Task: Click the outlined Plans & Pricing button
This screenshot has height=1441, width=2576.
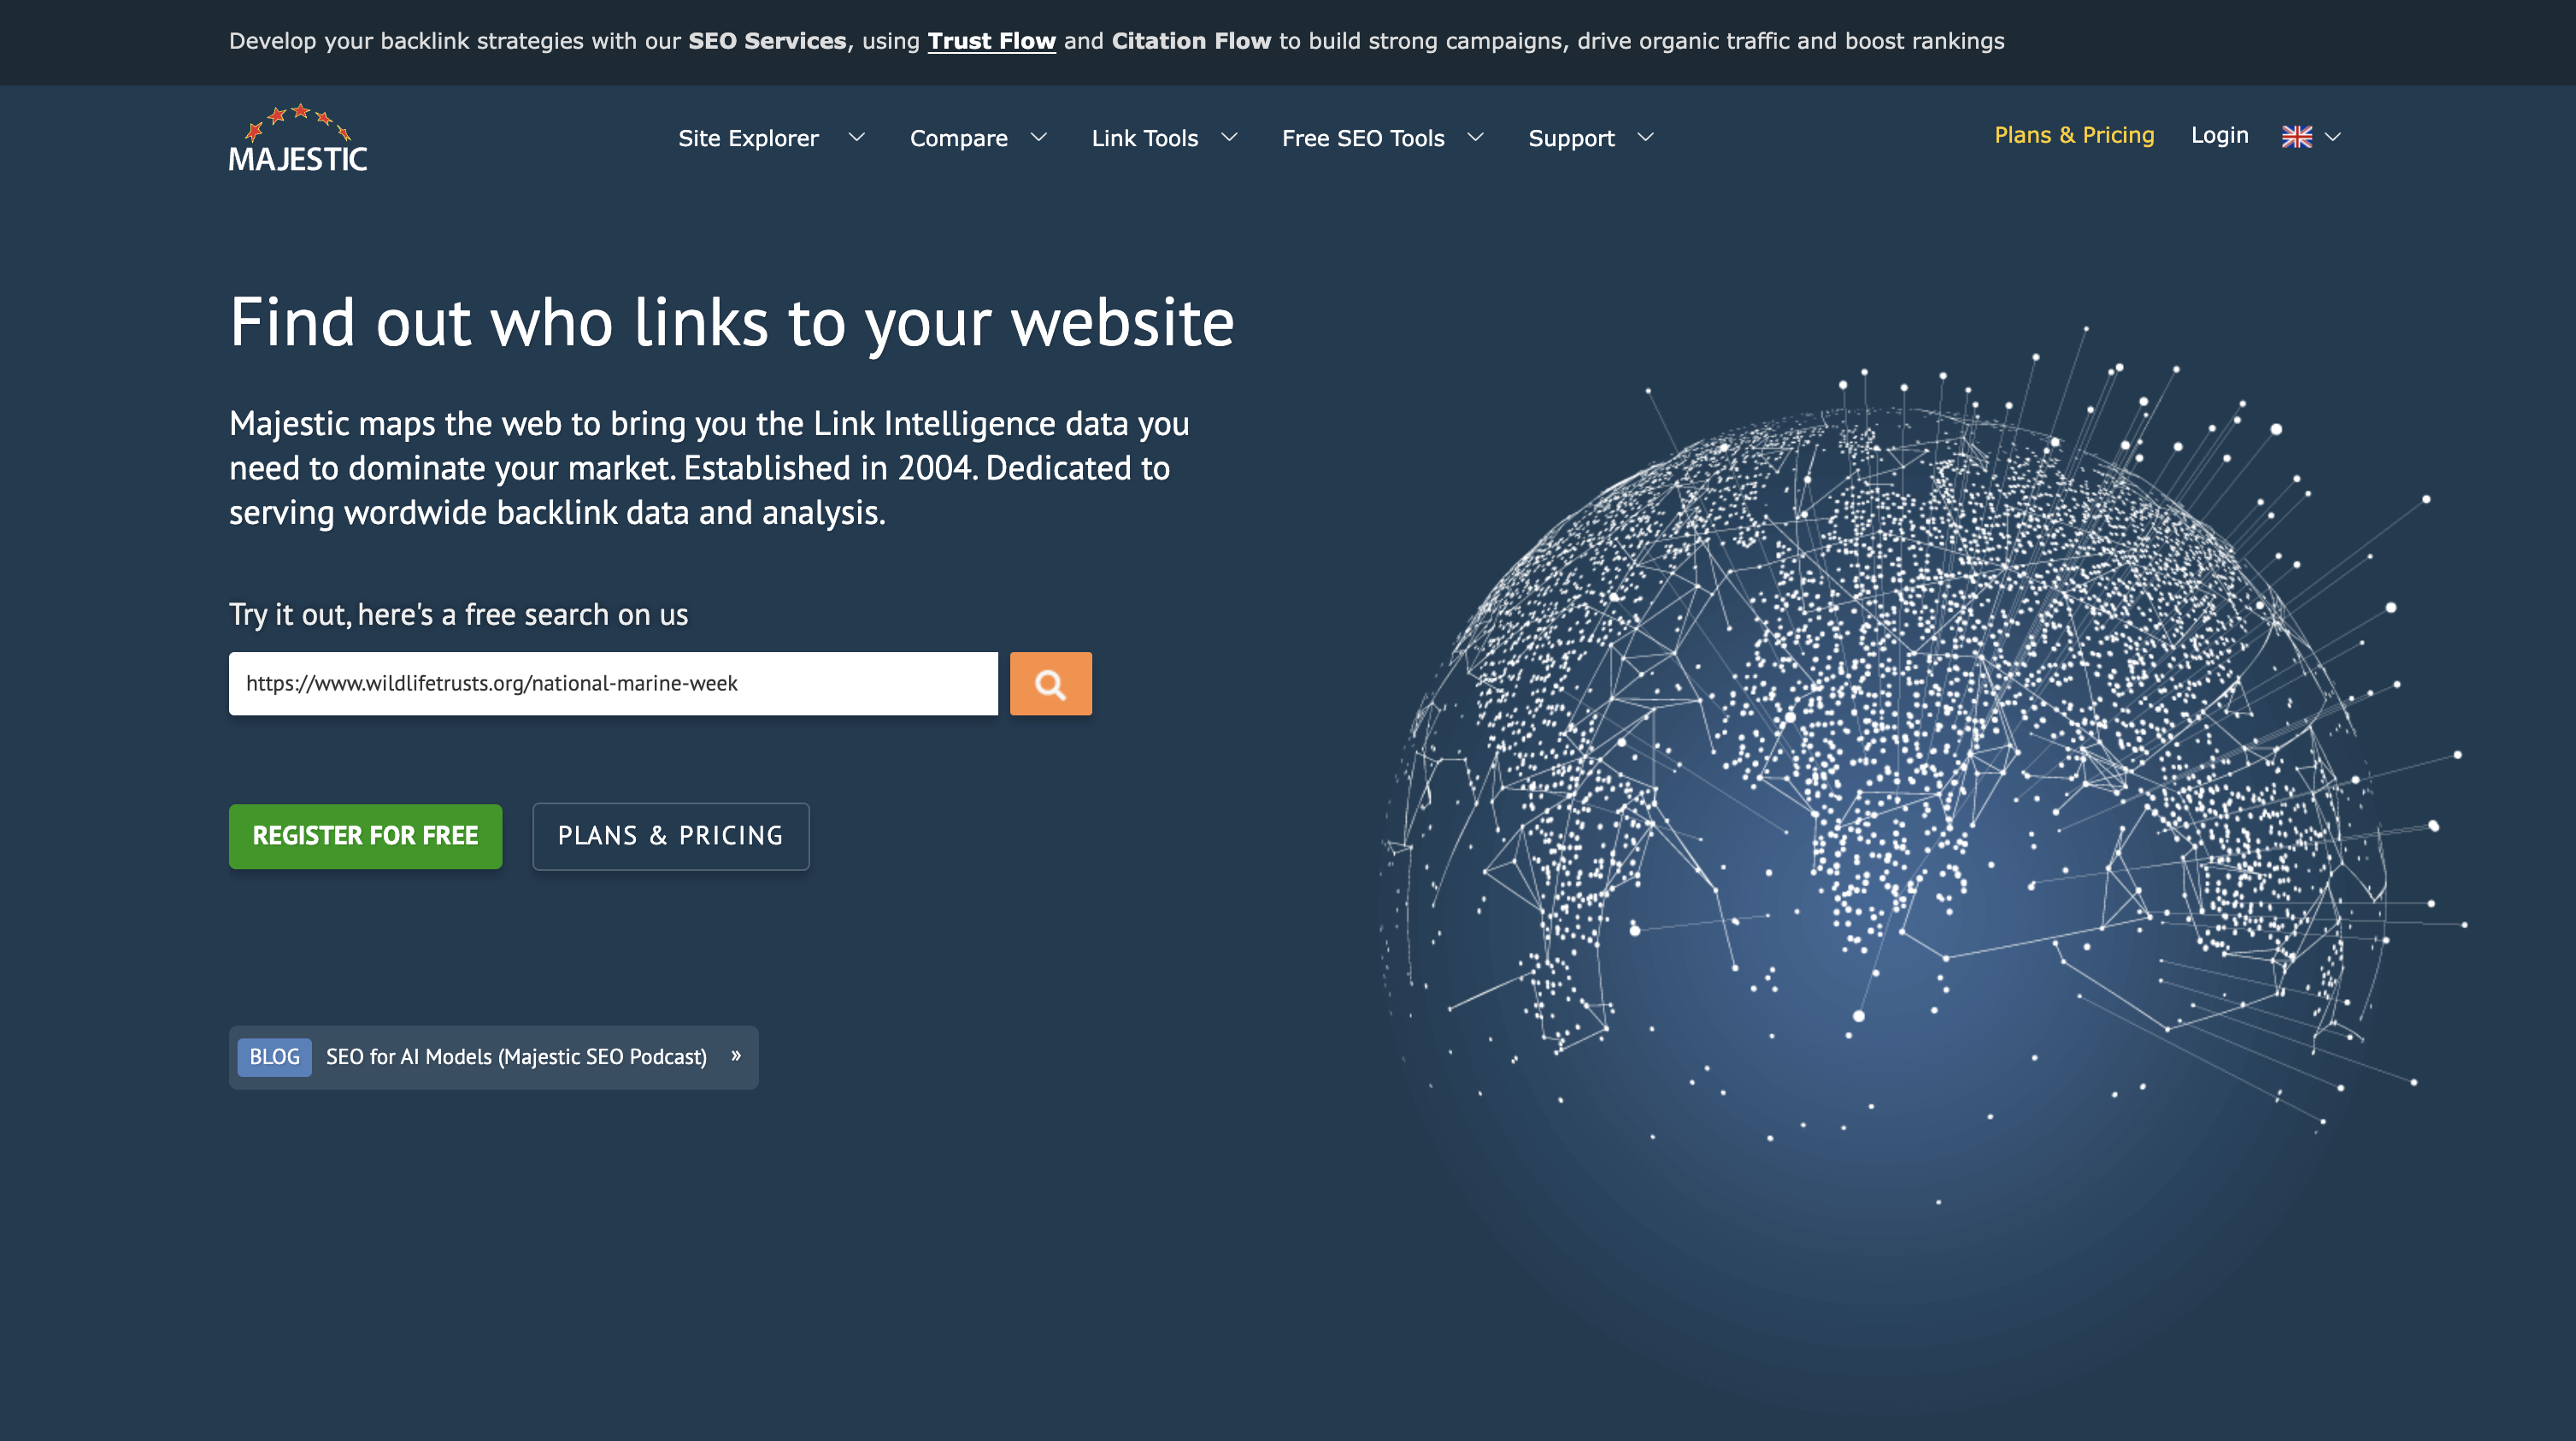Action: [x=670, y=836]
